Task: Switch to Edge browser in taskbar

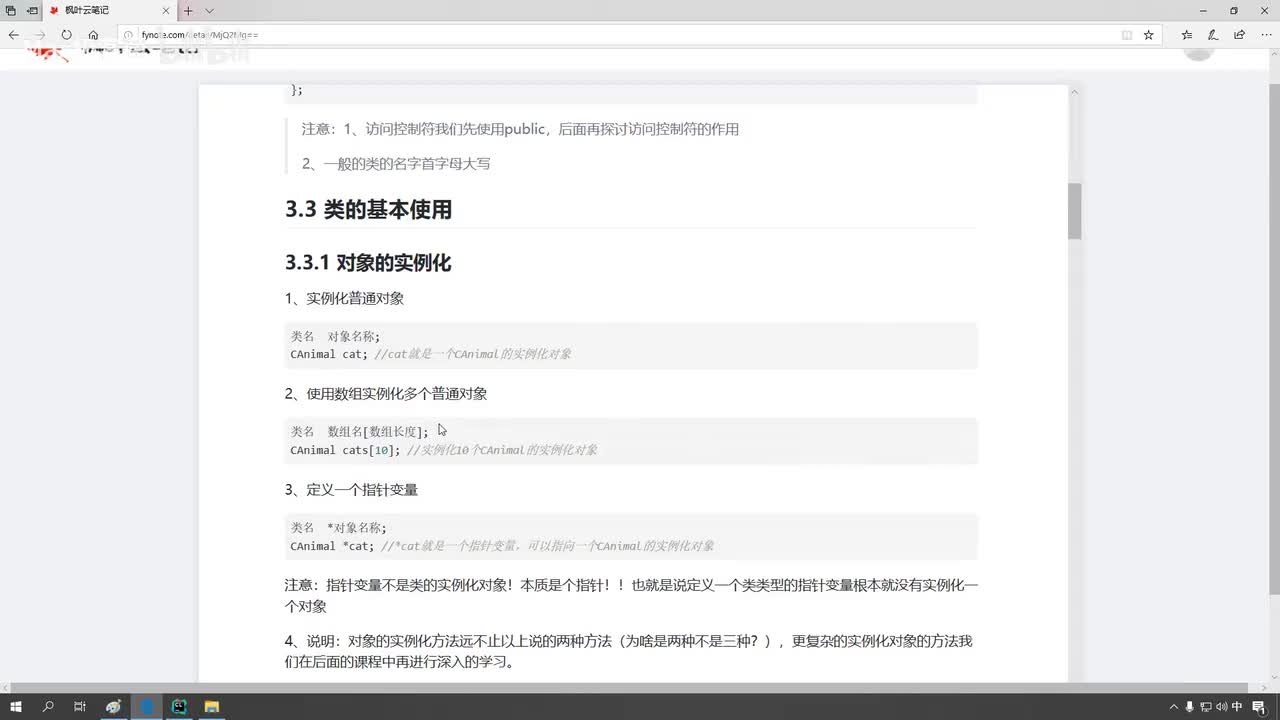Action: [147, 707]
